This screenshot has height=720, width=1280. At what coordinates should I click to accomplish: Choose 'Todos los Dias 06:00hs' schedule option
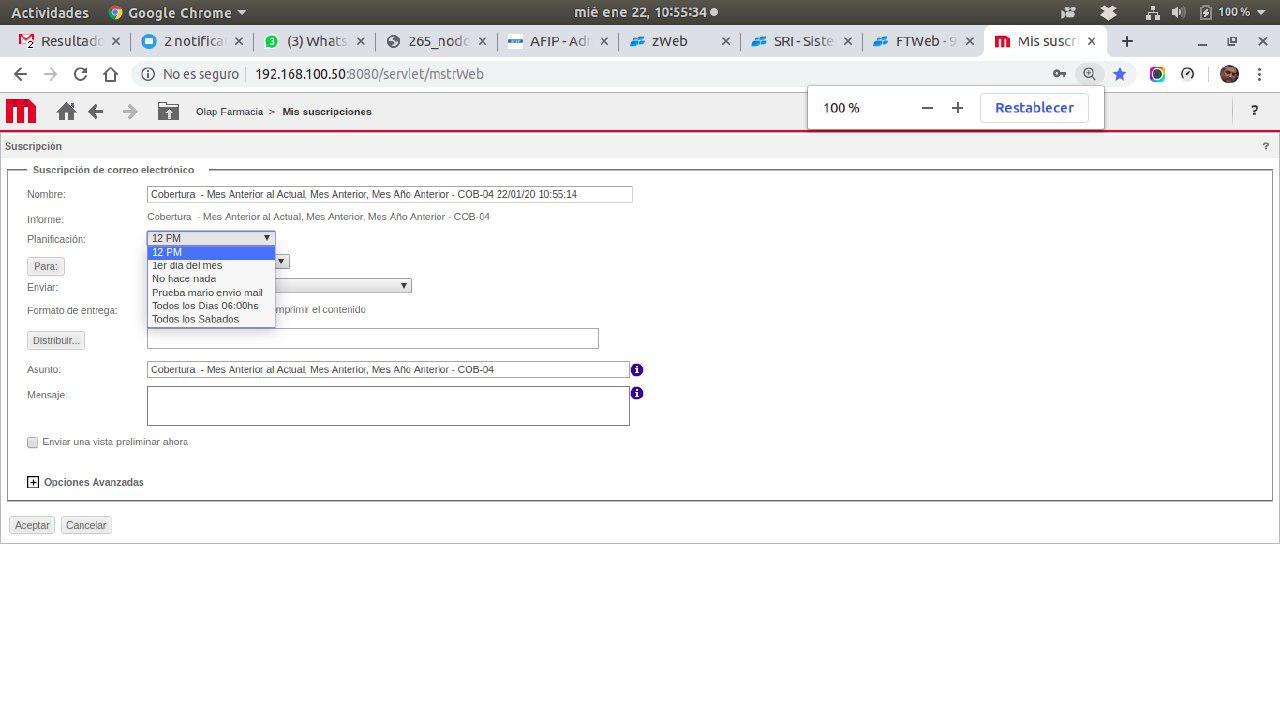click(x=205, y=306)
